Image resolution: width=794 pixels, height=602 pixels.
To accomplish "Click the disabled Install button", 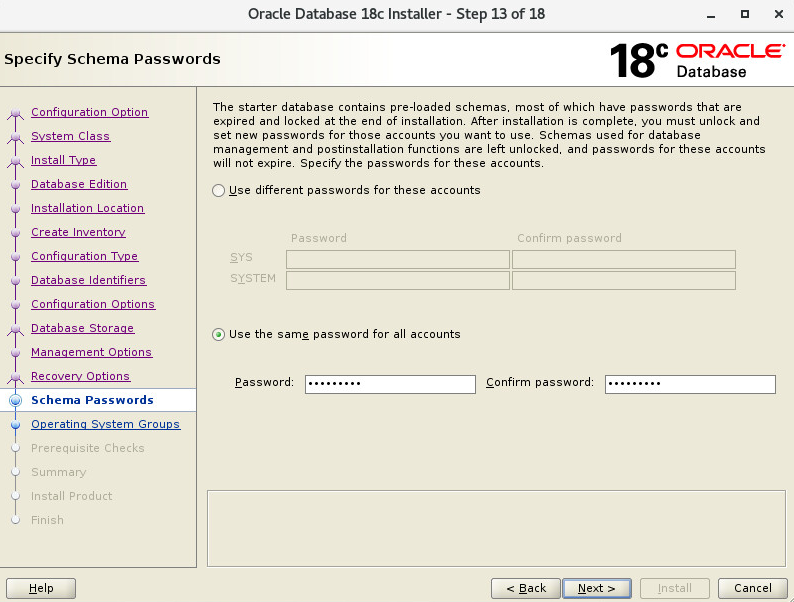I will click(674, 588).
